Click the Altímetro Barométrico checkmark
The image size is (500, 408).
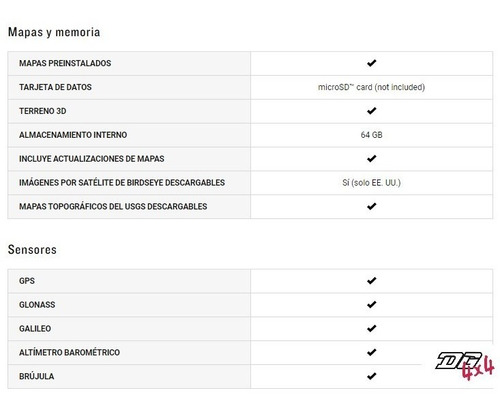371,352
